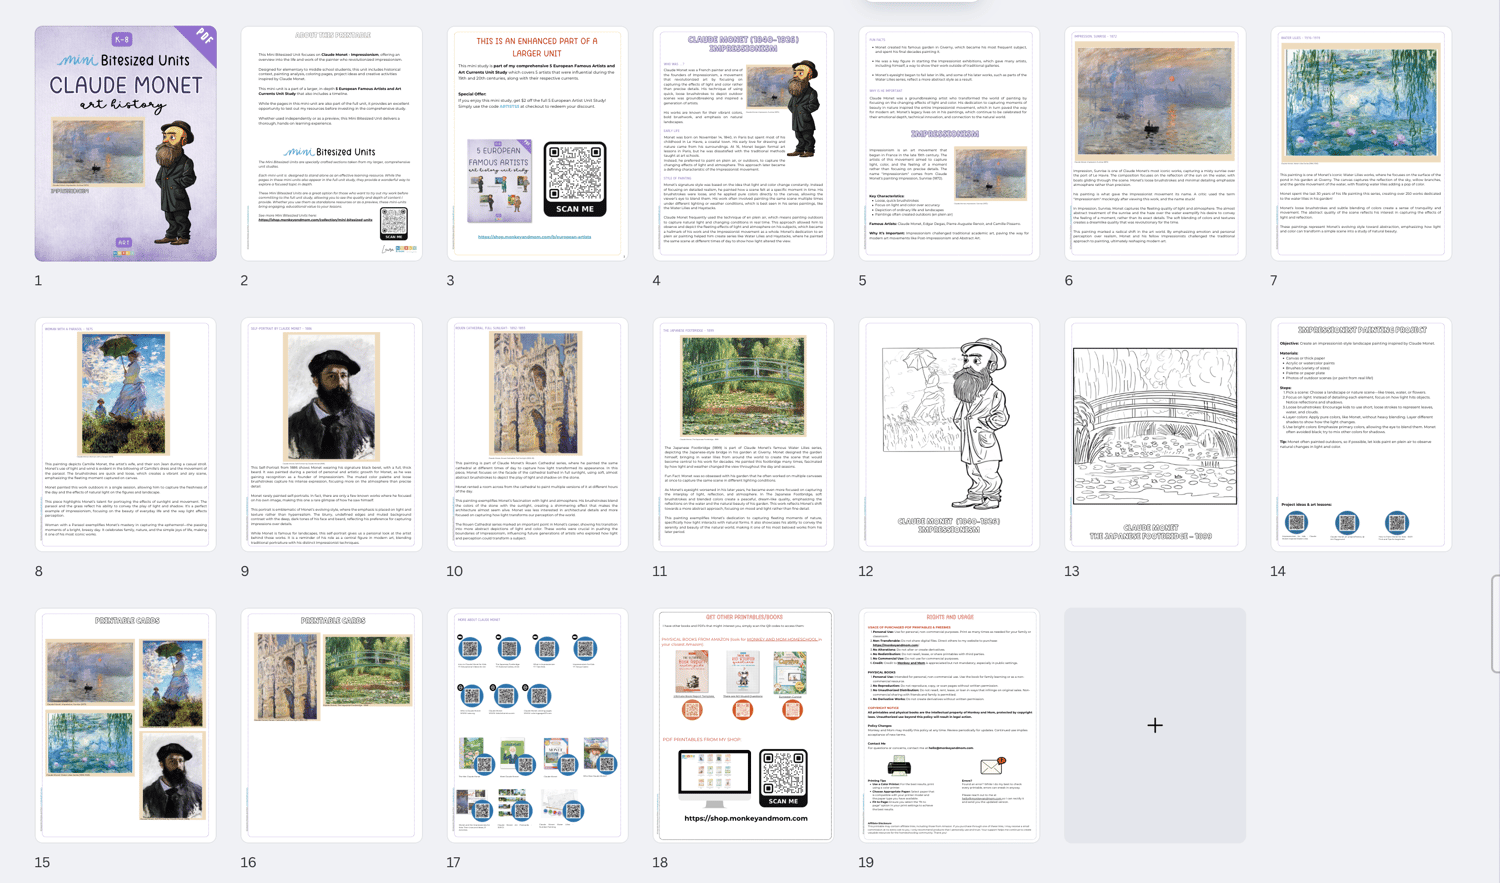
Task: Select the 'Enhanced Part of a Larger Unit' page
Action: (x=538, y=144)
